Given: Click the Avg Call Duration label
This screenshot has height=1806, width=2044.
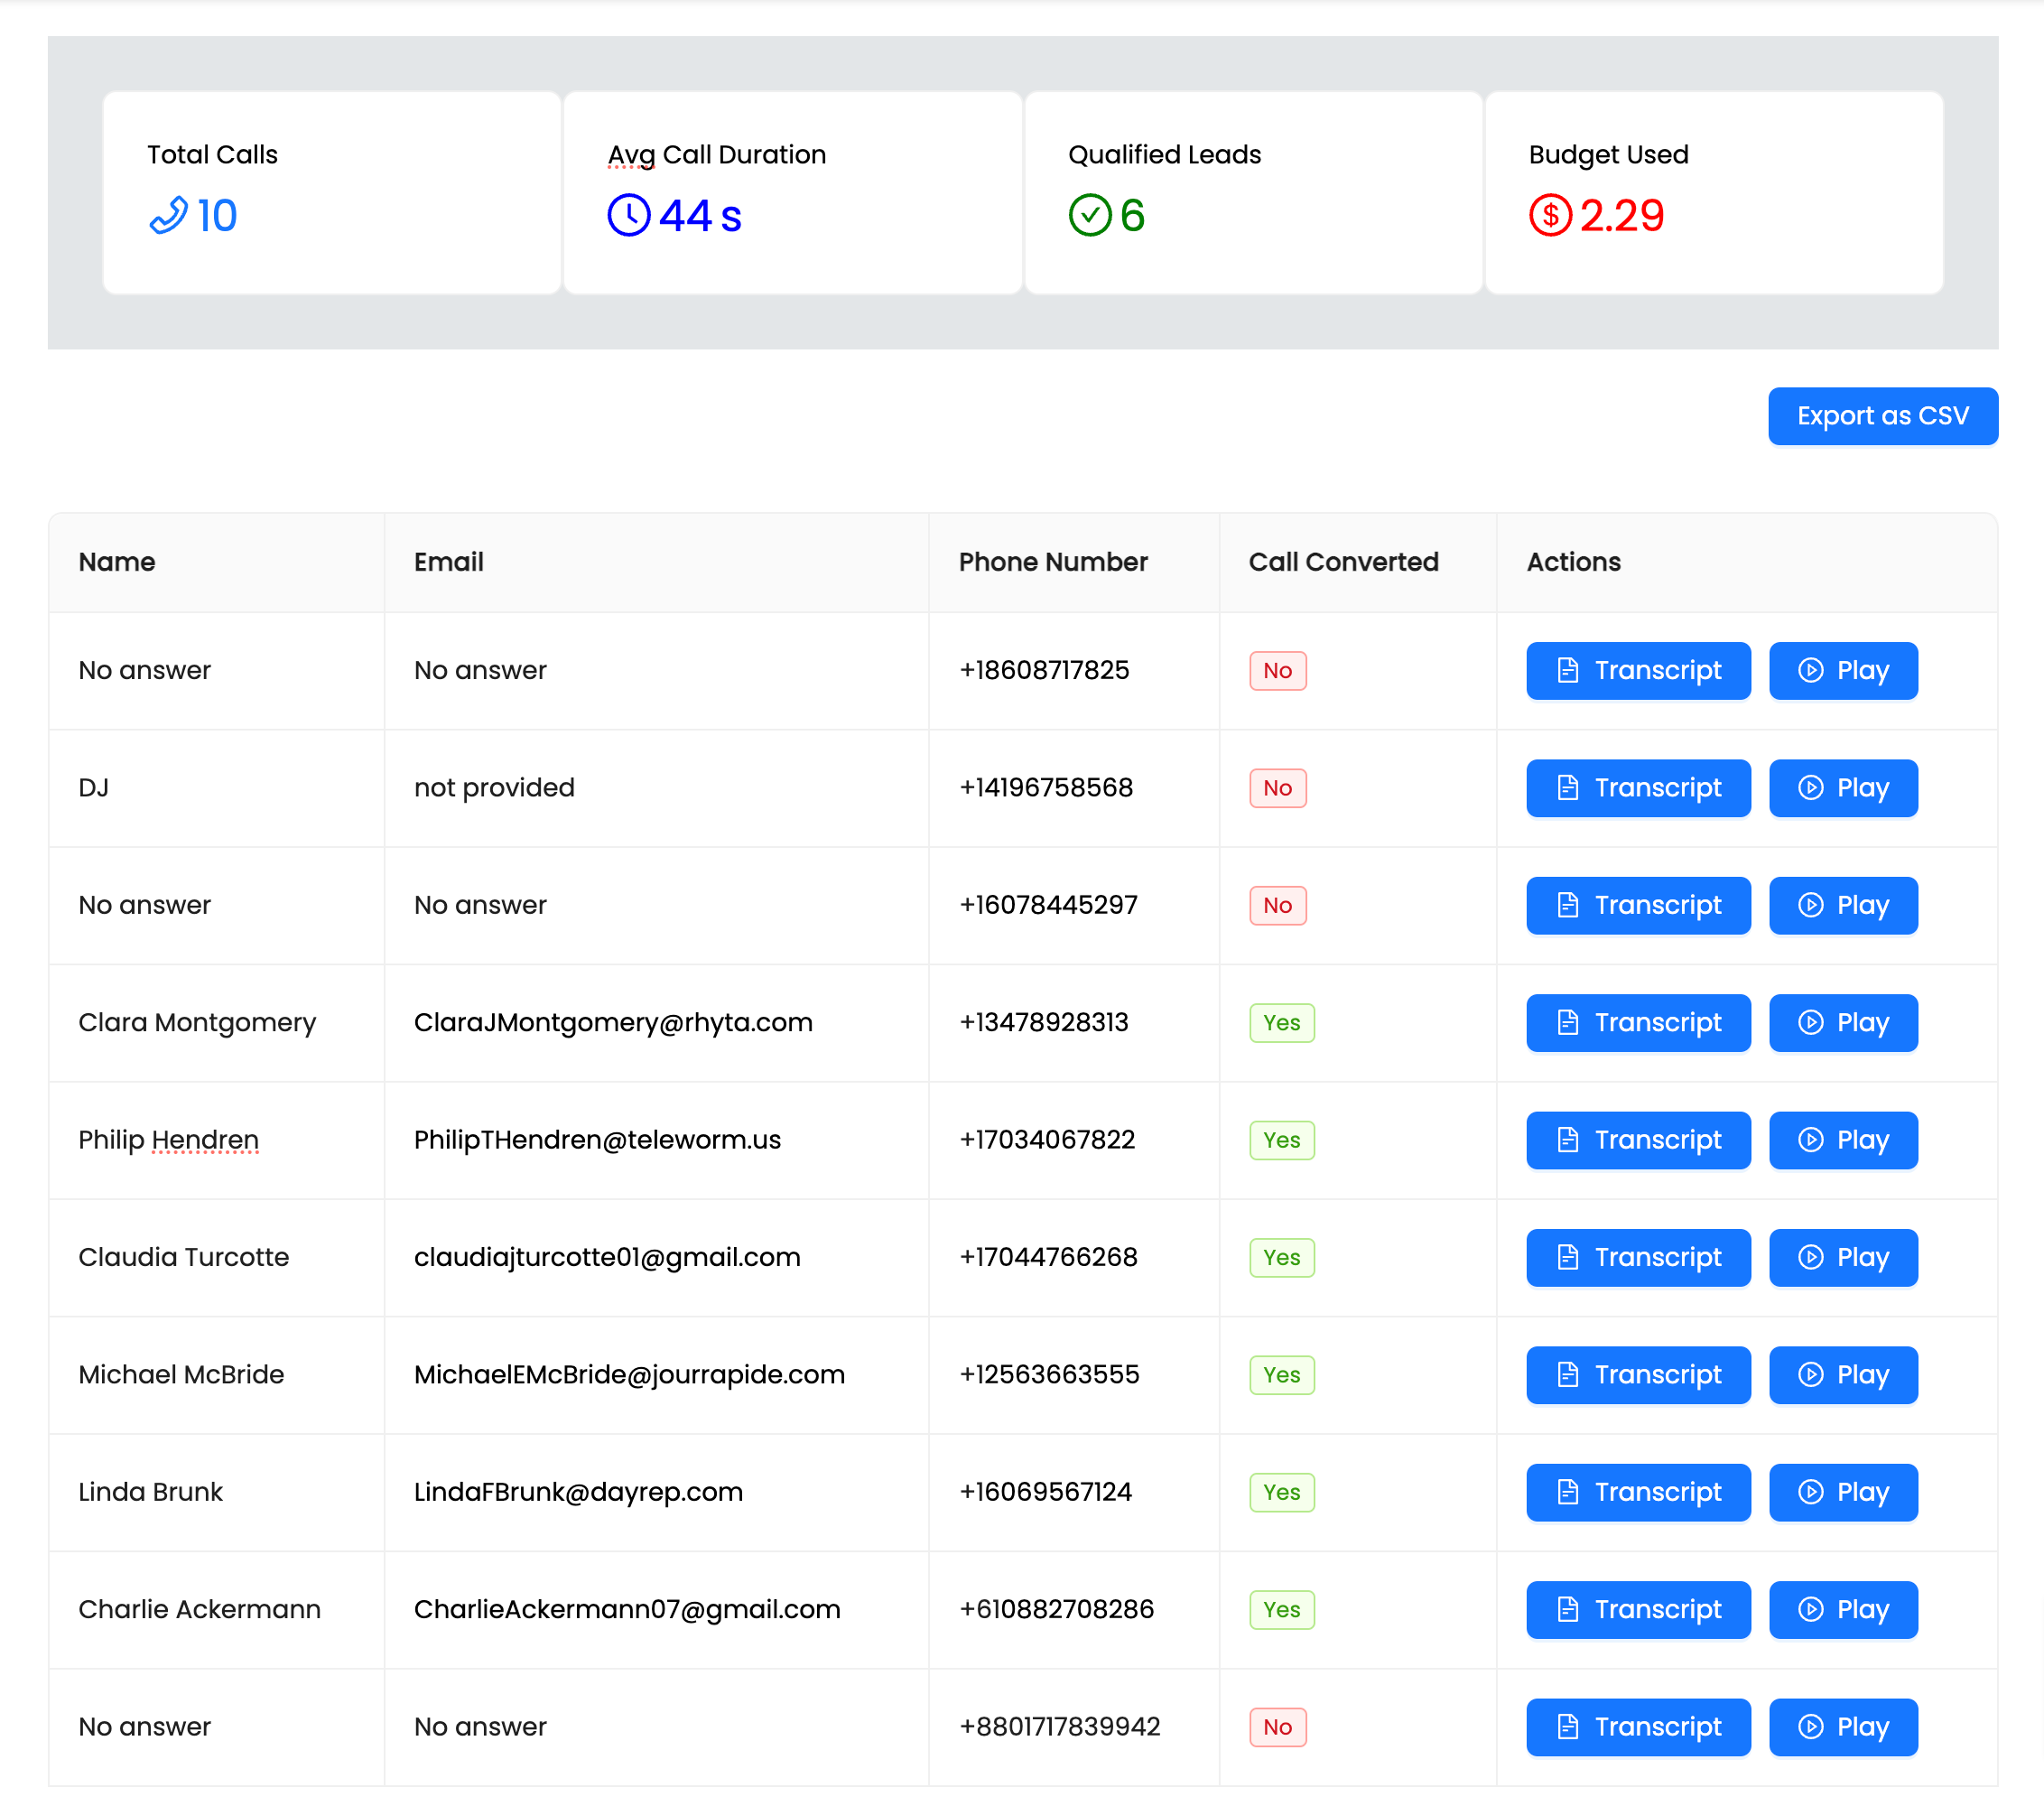Looking at the screenshot, I should (x=717, y=155).
